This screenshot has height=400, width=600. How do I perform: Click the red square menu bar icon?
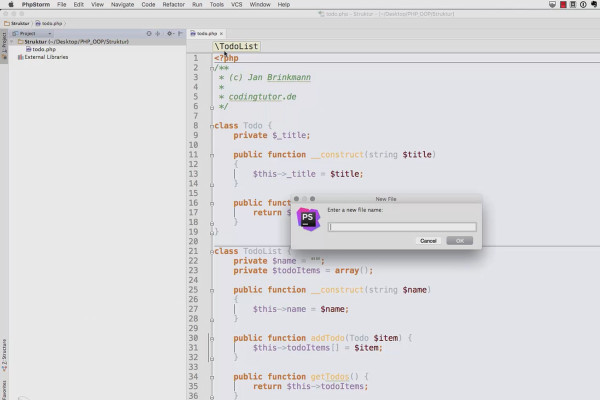tap(563, 5)
